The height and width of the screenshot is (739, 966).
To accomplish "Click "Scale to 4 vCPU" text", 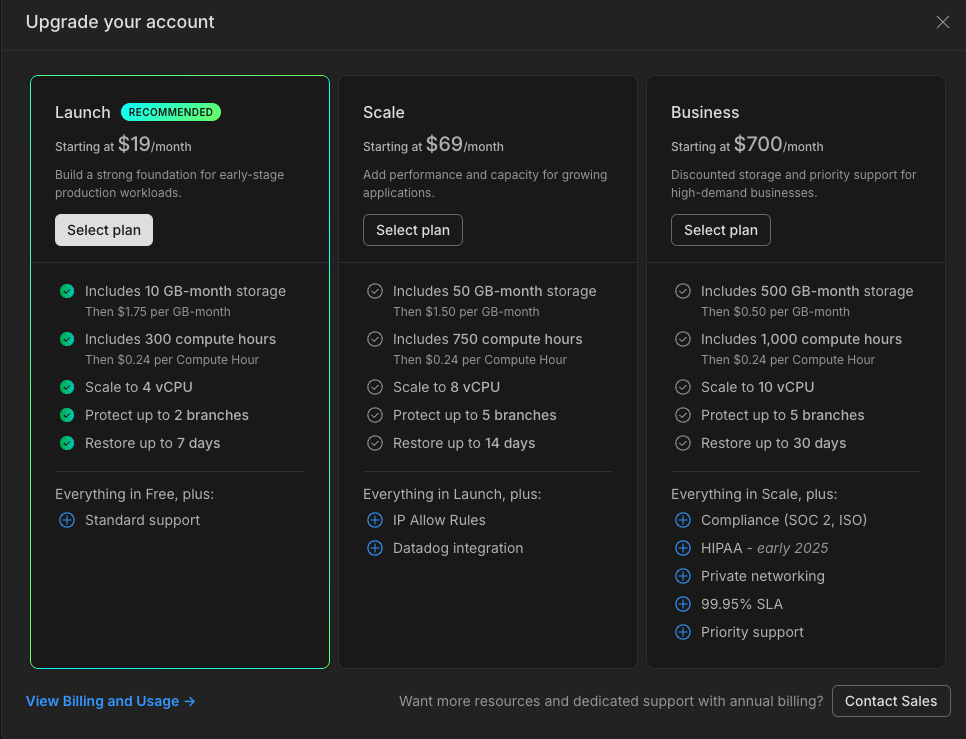I will coord(139,387).
